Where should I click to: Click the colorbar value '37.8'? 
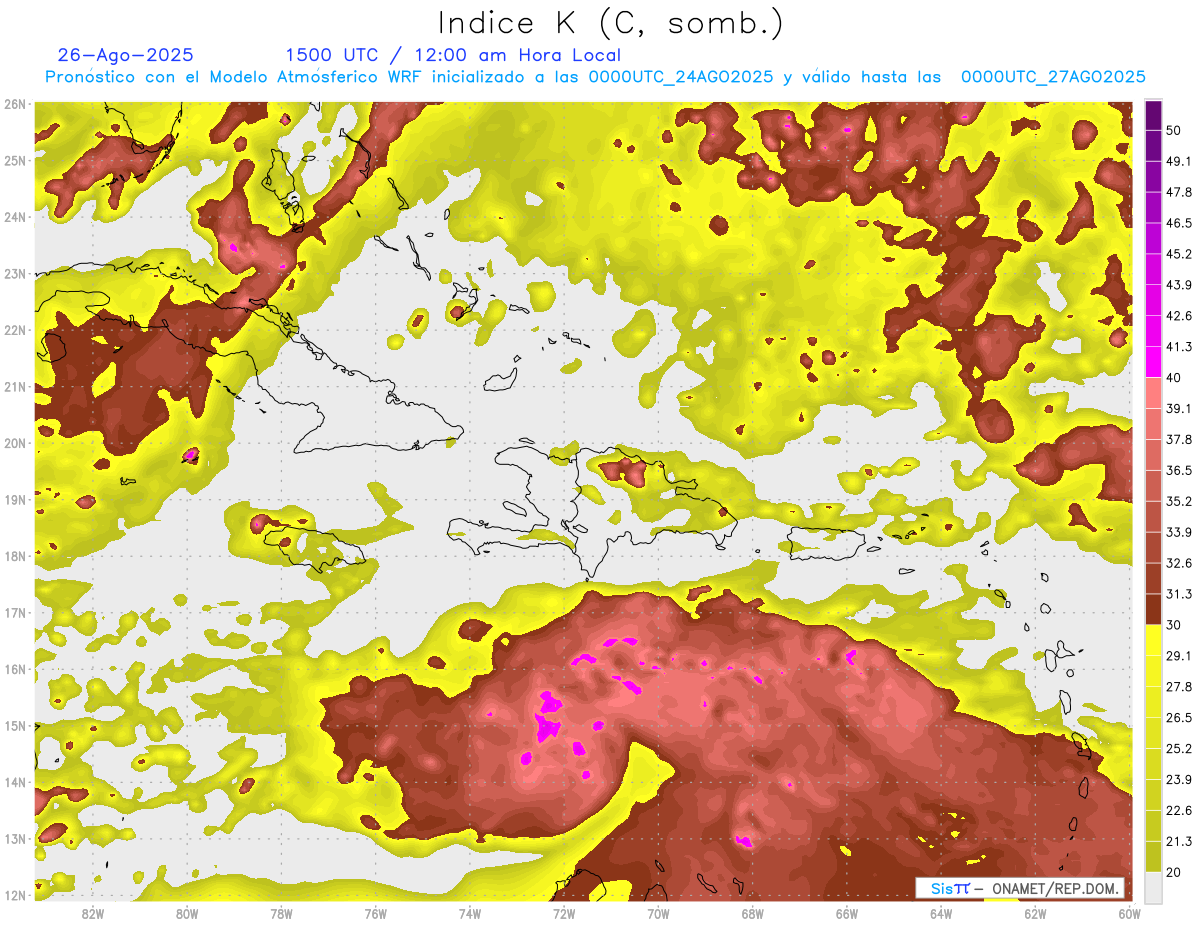click(x=1178, y=439)
